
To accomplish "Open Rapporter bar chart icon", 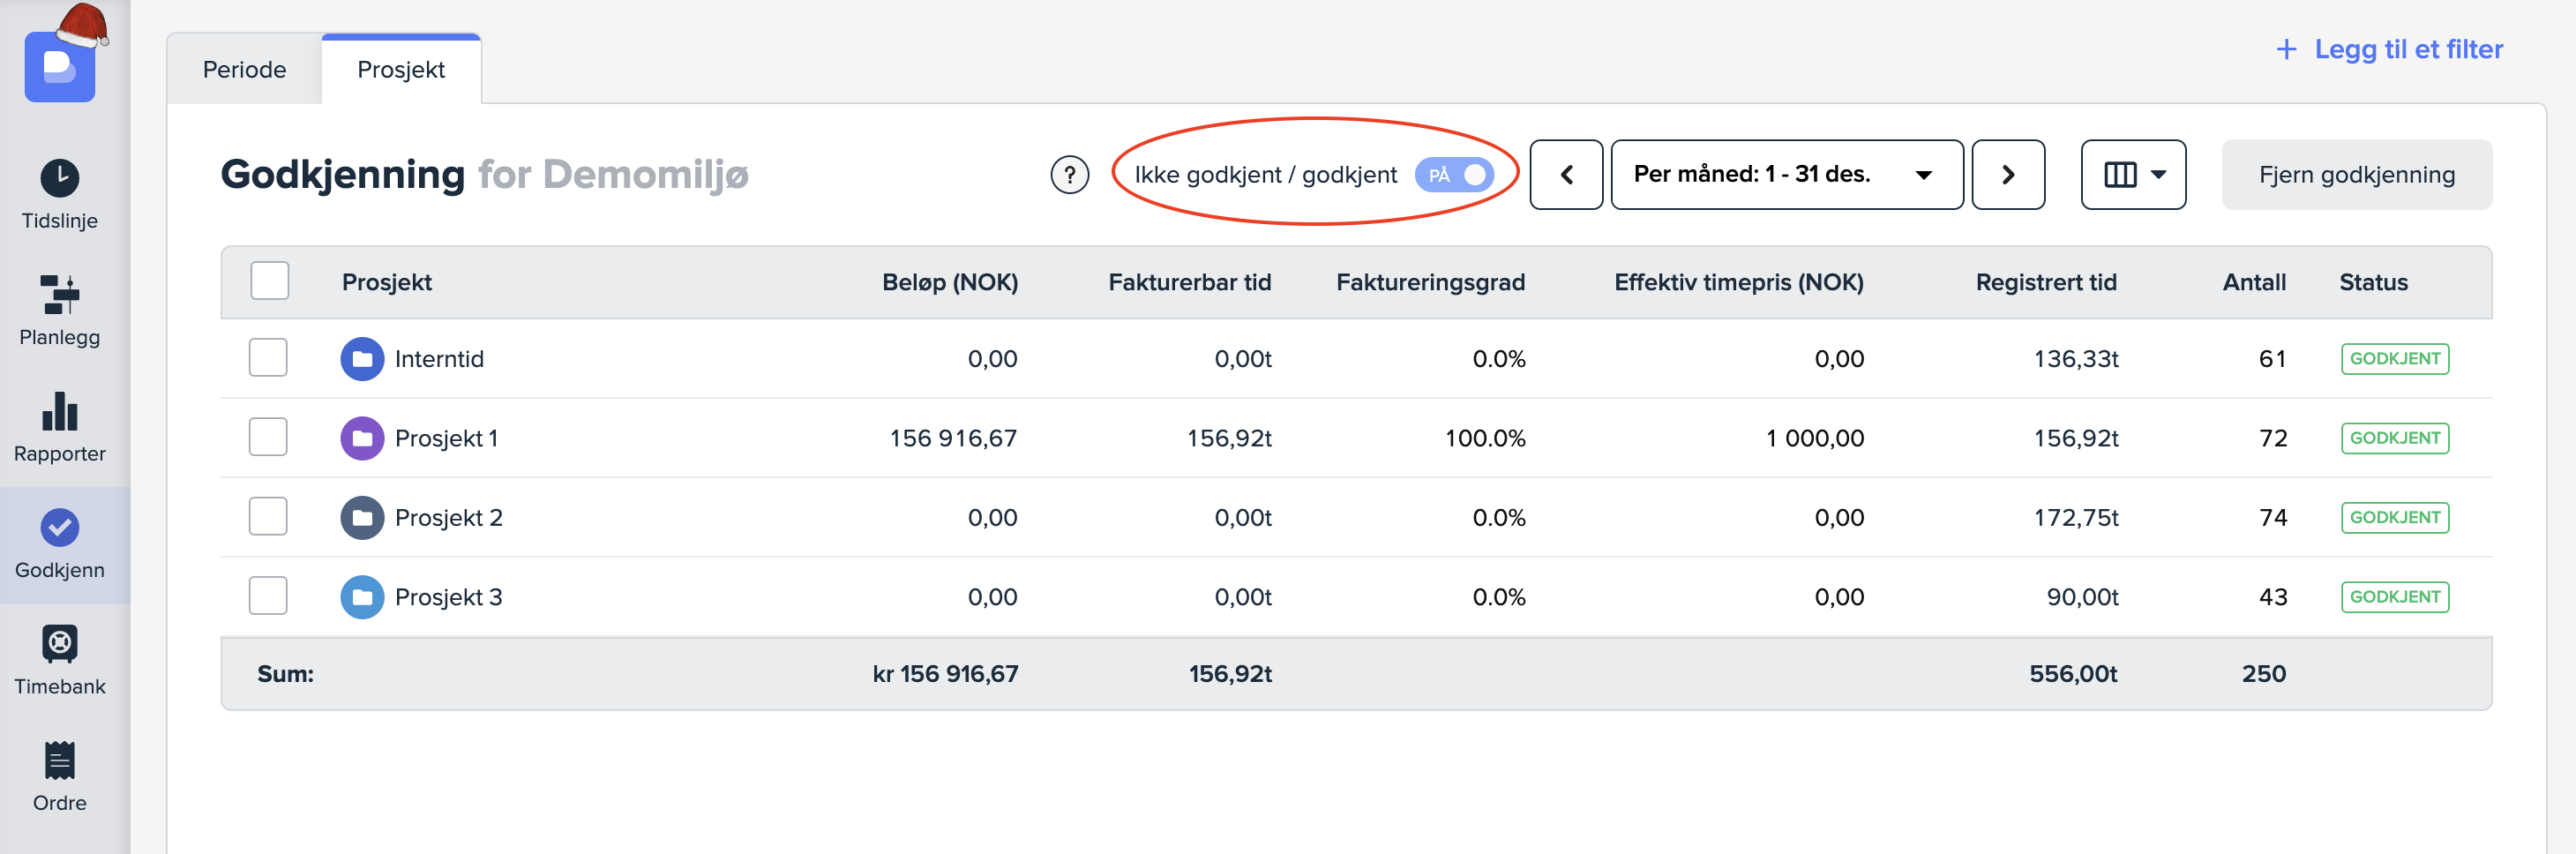I will [60, 411].
